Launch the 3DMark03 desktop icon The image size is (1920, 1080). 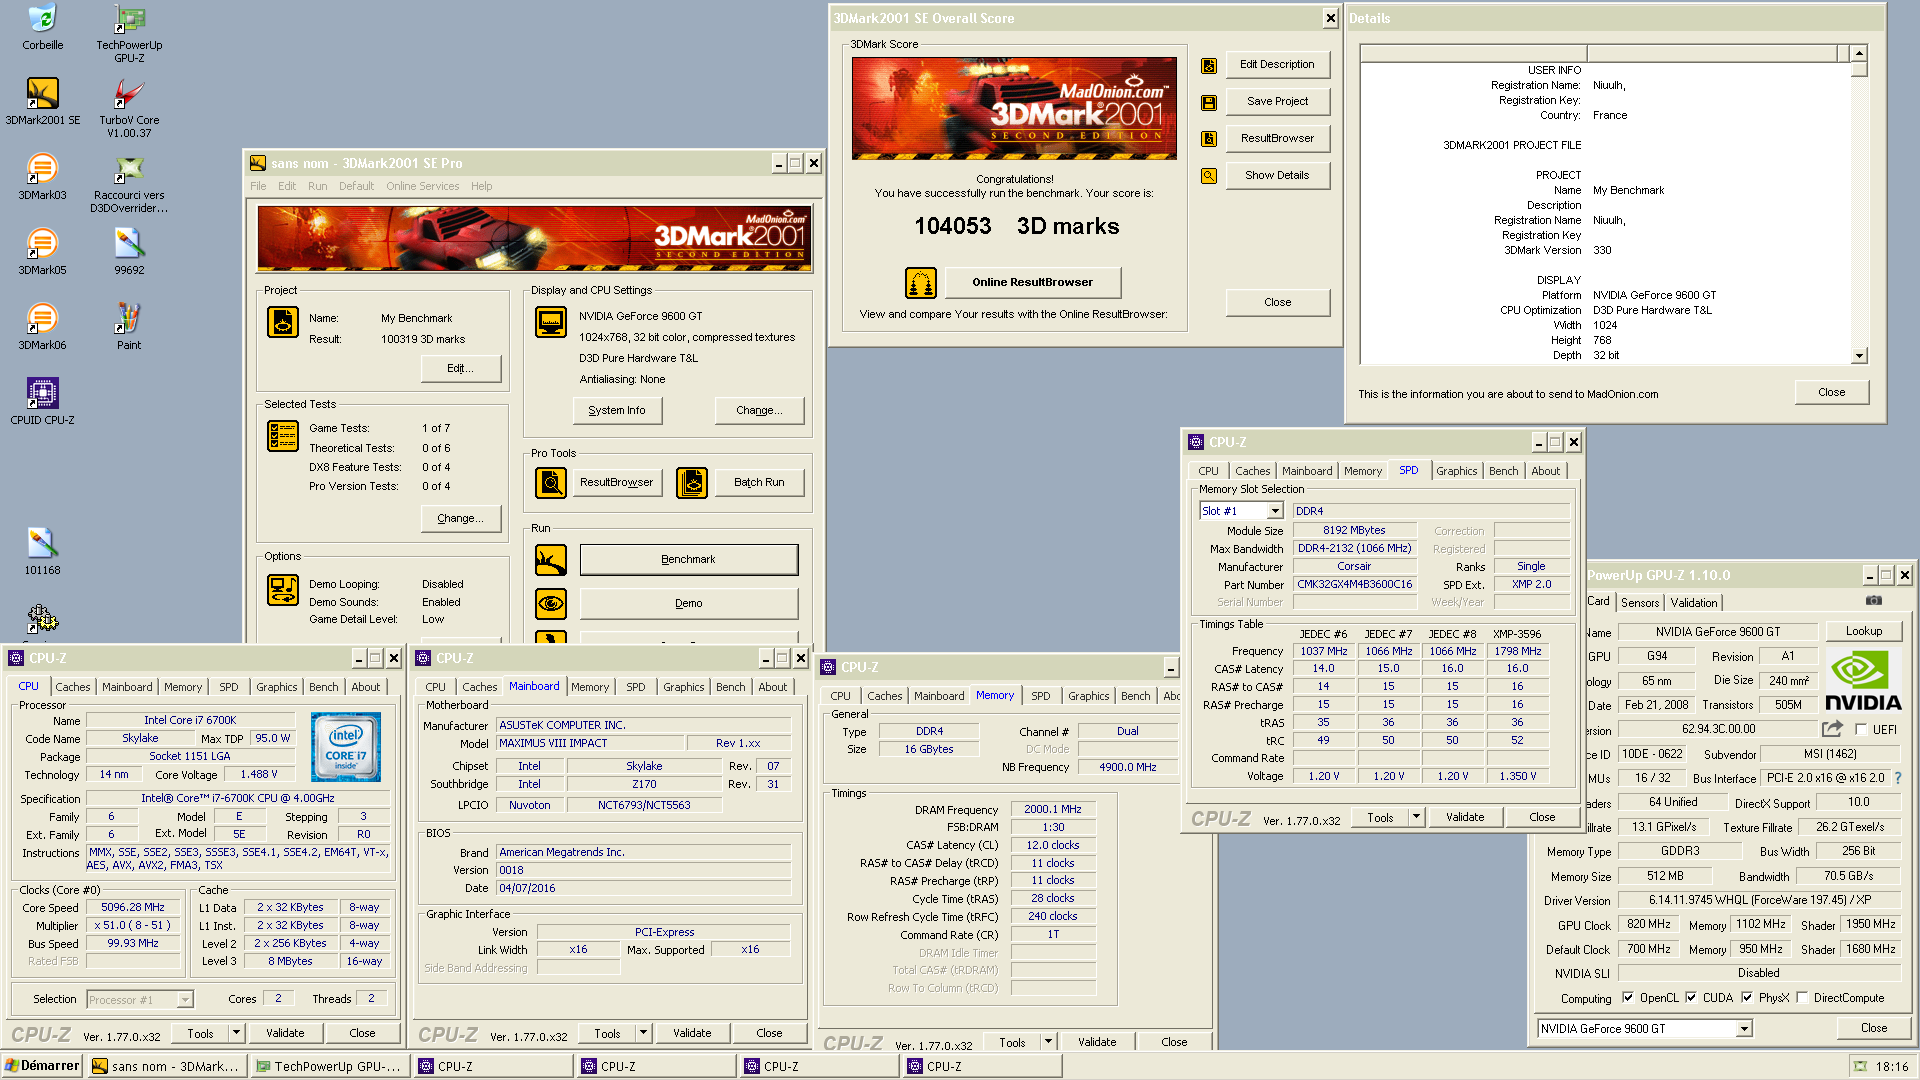pyautogui.click(x=42, y=176)
